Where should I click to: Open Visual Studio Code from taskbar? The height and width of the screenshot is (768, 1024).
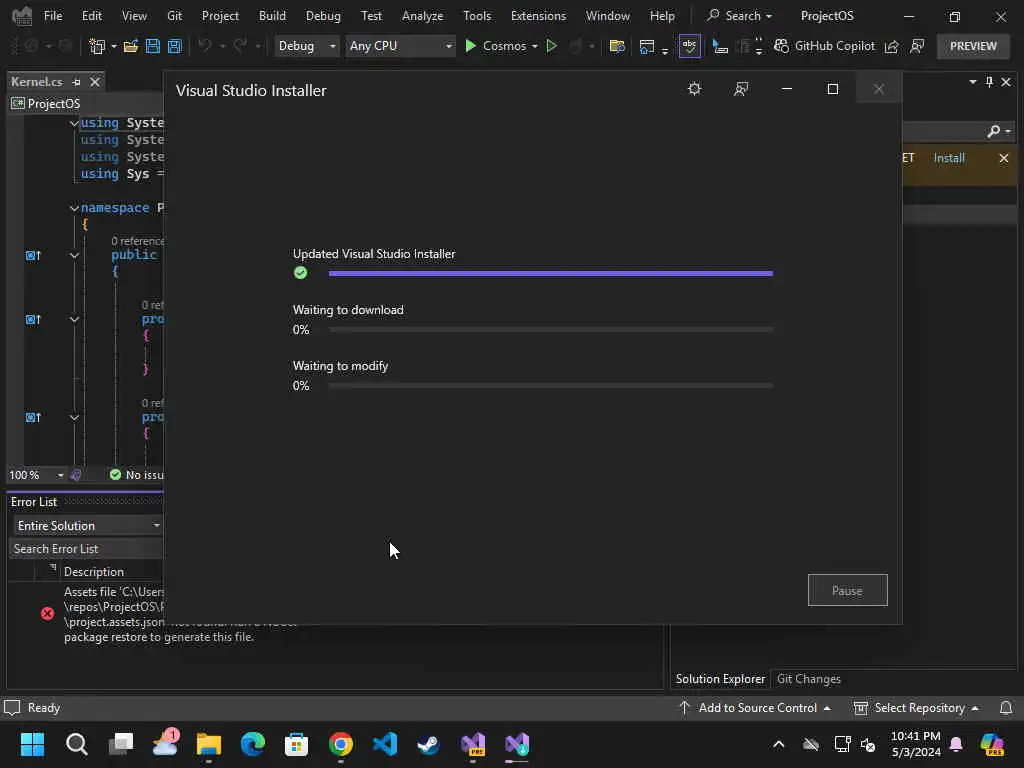click(x=385, y=744)
